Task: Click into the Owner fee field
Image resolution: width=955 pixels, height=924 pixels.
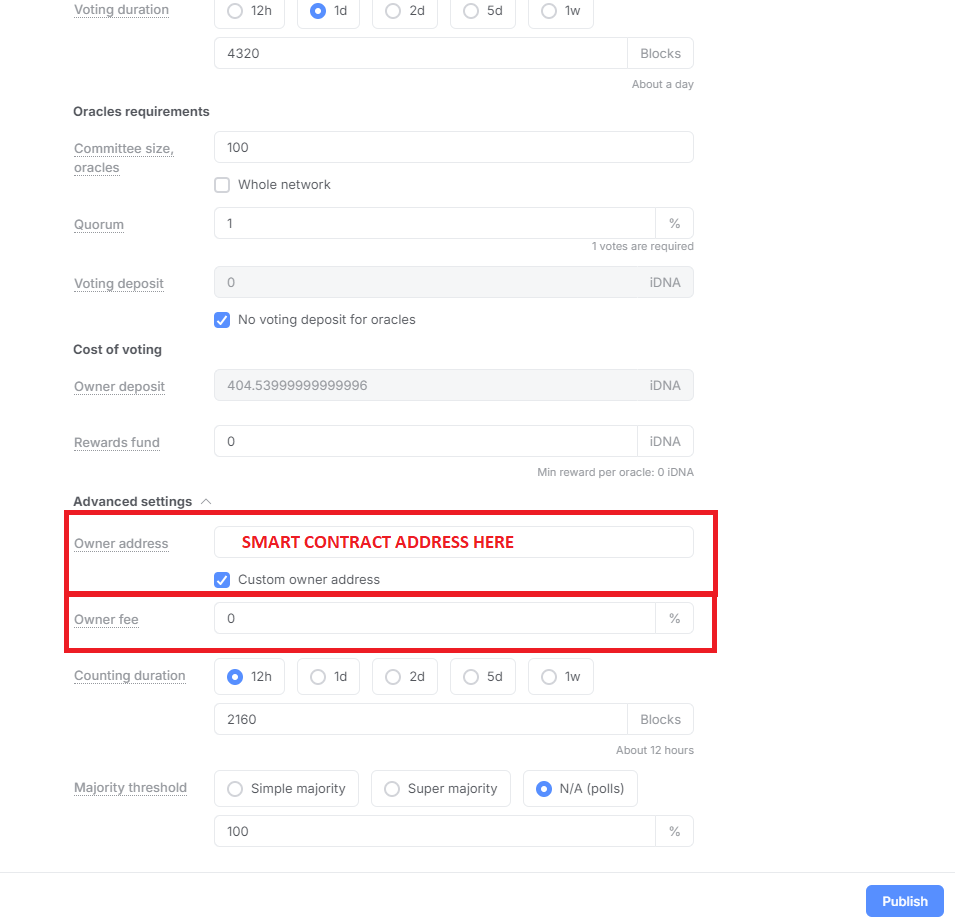Action: pos(434,619)
